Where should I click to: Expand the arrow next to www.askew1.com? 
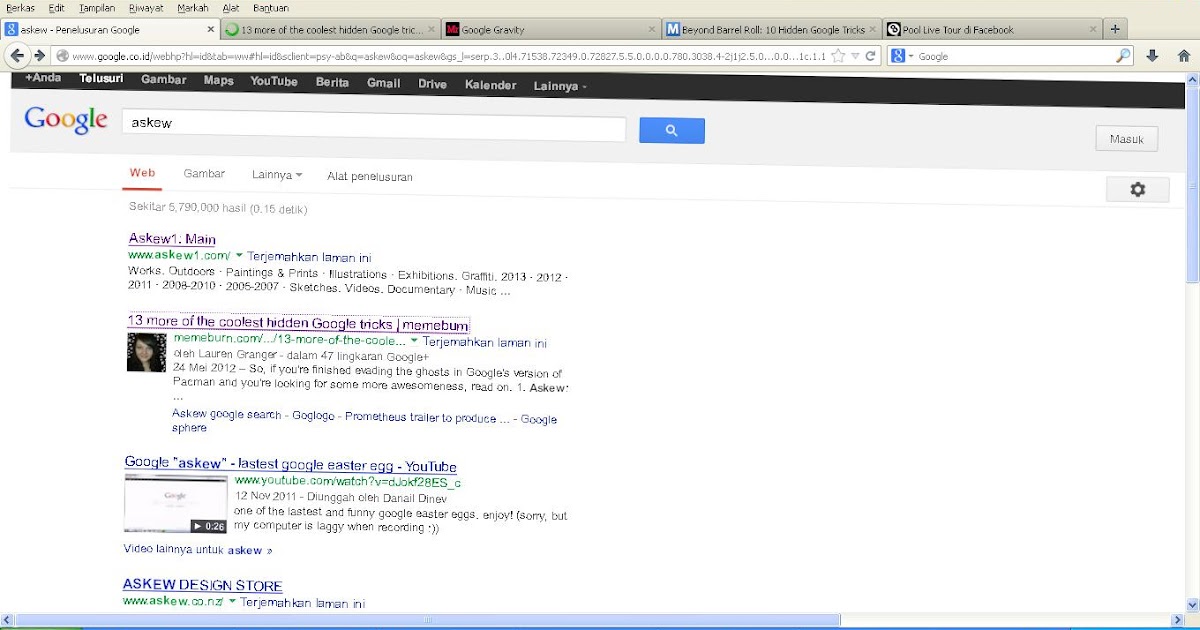(239, 256)
